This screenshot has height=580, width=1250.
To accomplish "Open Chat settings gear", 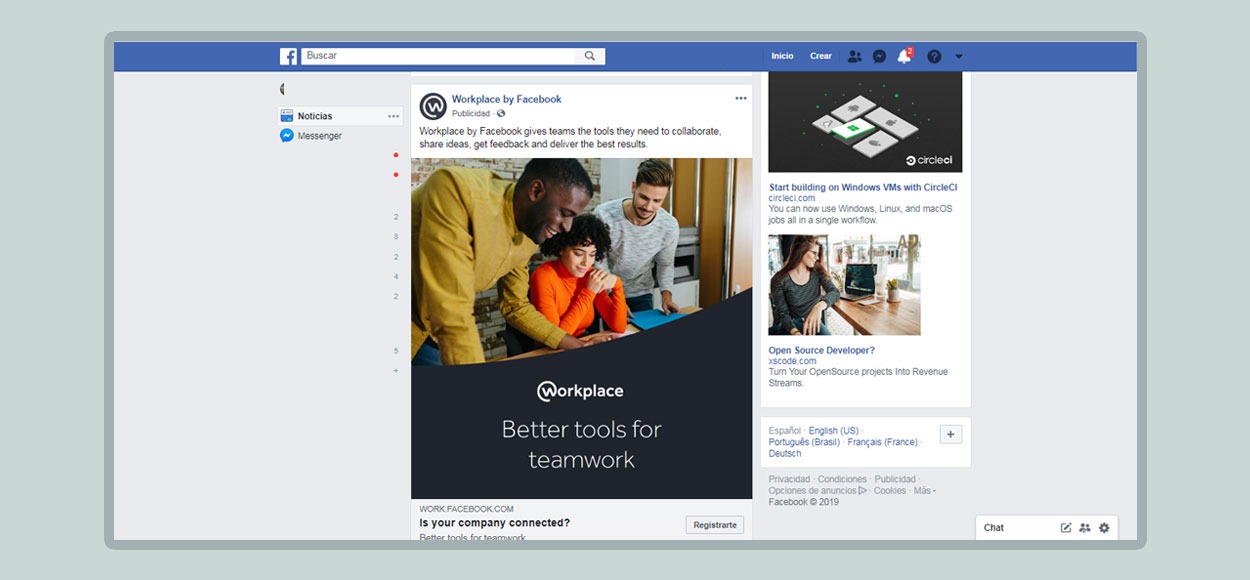I will coord(1104,528).
